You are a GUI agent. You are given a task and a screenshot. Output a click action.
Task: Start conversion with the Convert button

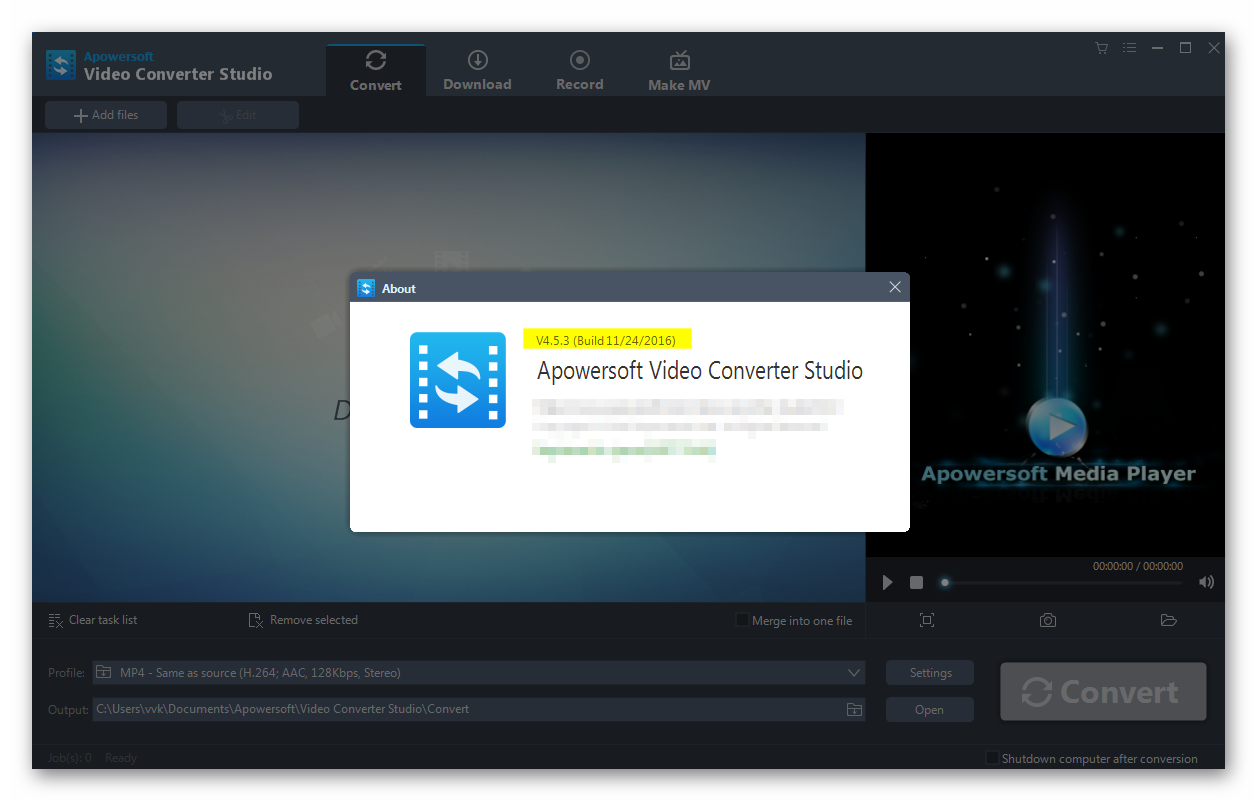[x=1103, y=691]
